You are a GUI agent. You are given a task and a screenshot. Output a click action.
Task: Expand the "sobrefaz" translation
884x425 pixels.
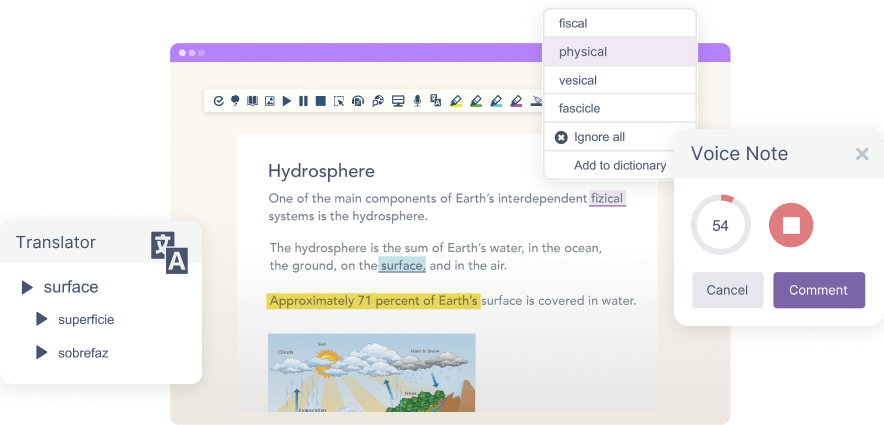pyautogui.click(x=42, y=352)
